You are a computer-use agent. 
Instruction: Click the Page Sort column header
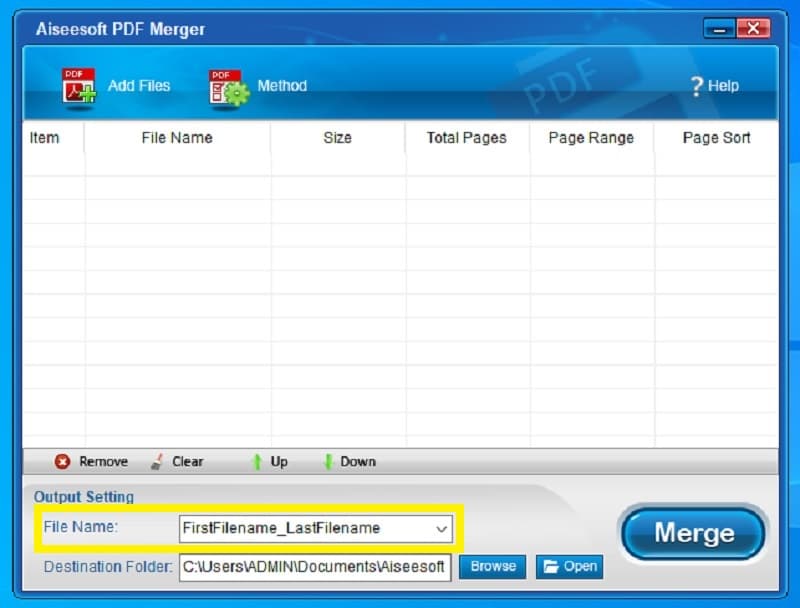pos(716,138)
